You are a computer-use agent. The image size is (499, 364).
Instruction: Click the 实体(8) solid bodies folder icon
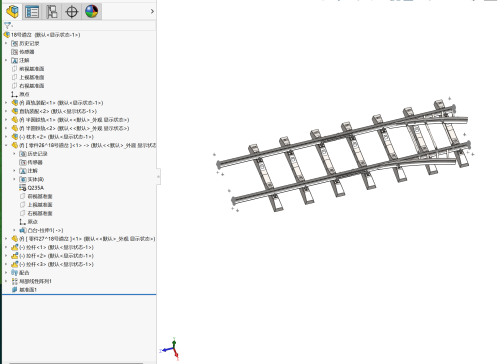[23, 179]
